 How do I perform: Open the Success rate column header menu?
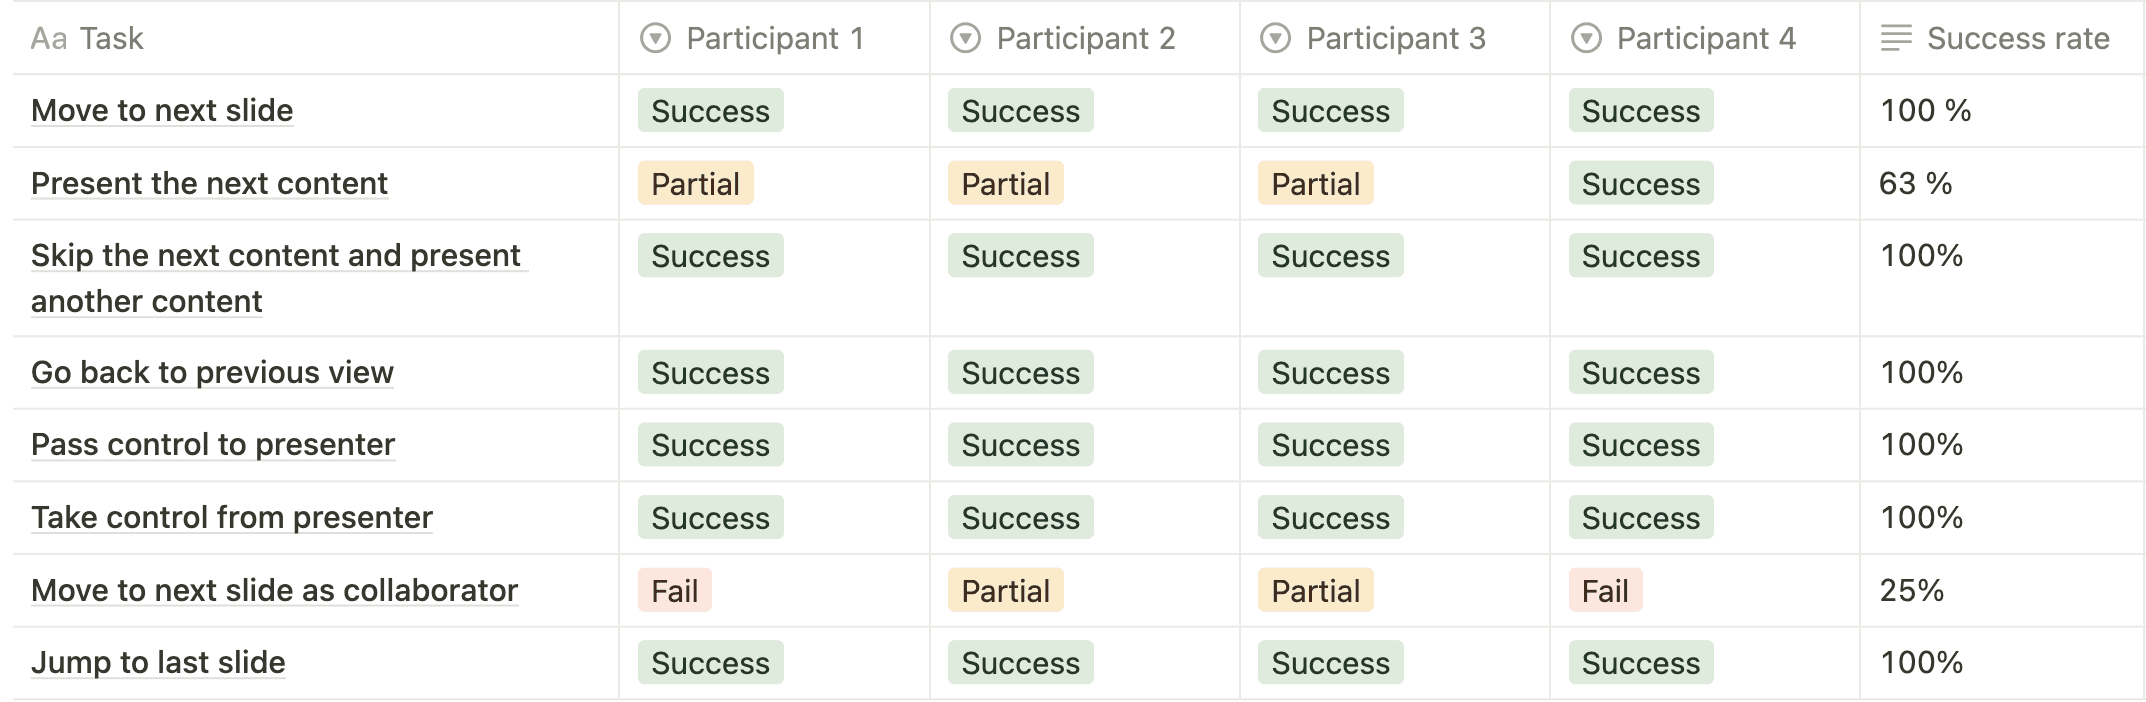(x=2018, y=39)
